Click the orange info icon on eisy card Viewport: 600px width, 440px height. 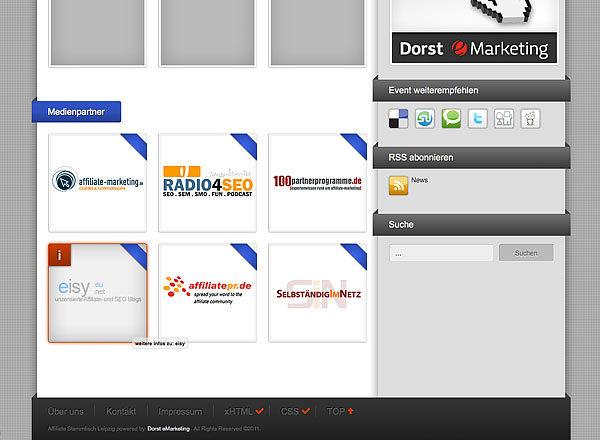pos(59,255)
